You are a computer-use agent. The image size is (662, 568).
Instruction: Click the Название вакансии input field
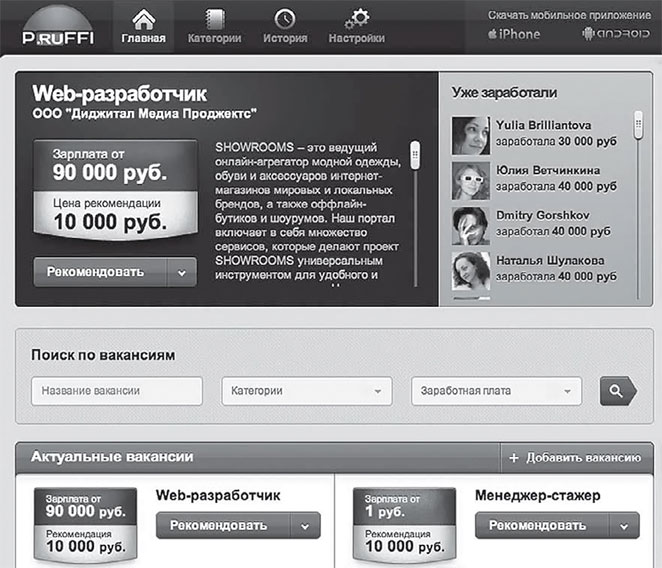(x=117, y=391)
